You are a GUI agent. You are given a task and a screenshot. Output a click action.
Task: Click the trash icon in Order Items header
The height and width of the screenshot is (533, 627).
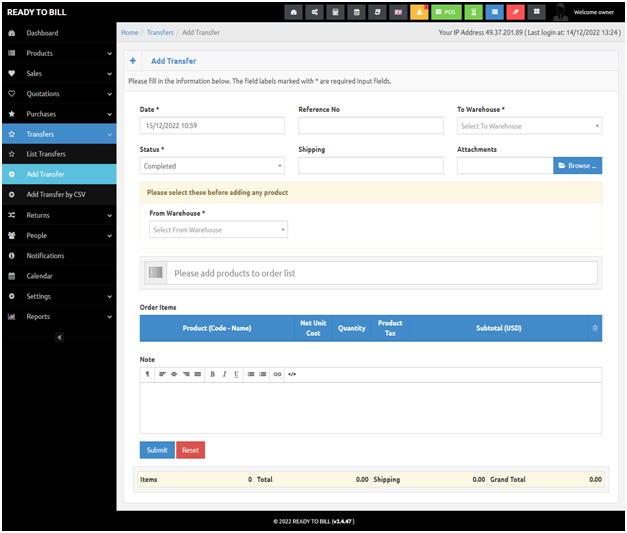click(595, 328)
